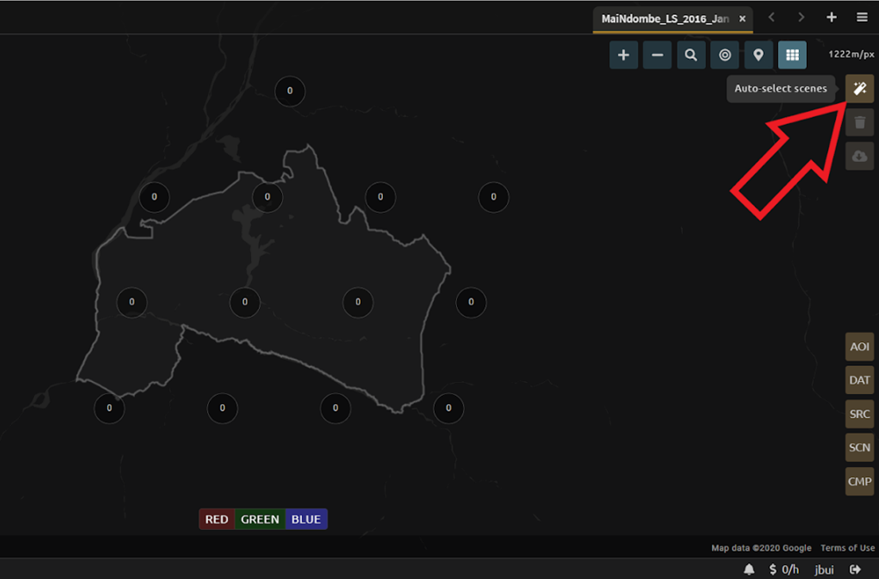This screenshot has height=579, width=879.
Task: Add a new tab with plus icon
Action: [832, 18]
